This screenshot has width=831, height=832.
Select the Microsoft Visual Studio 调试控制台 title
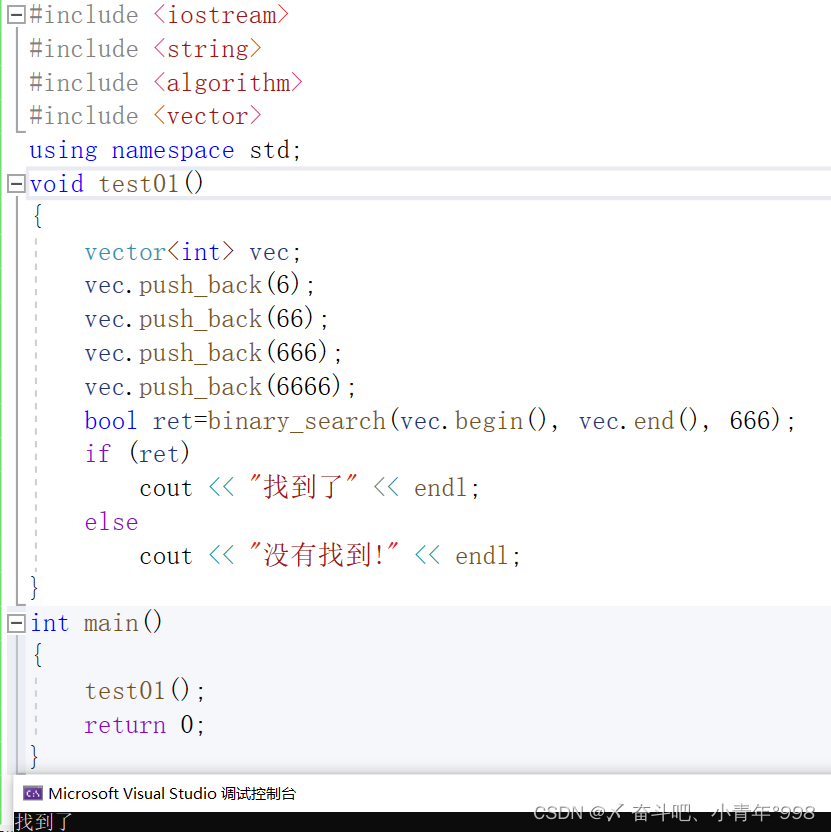[172, 793]
